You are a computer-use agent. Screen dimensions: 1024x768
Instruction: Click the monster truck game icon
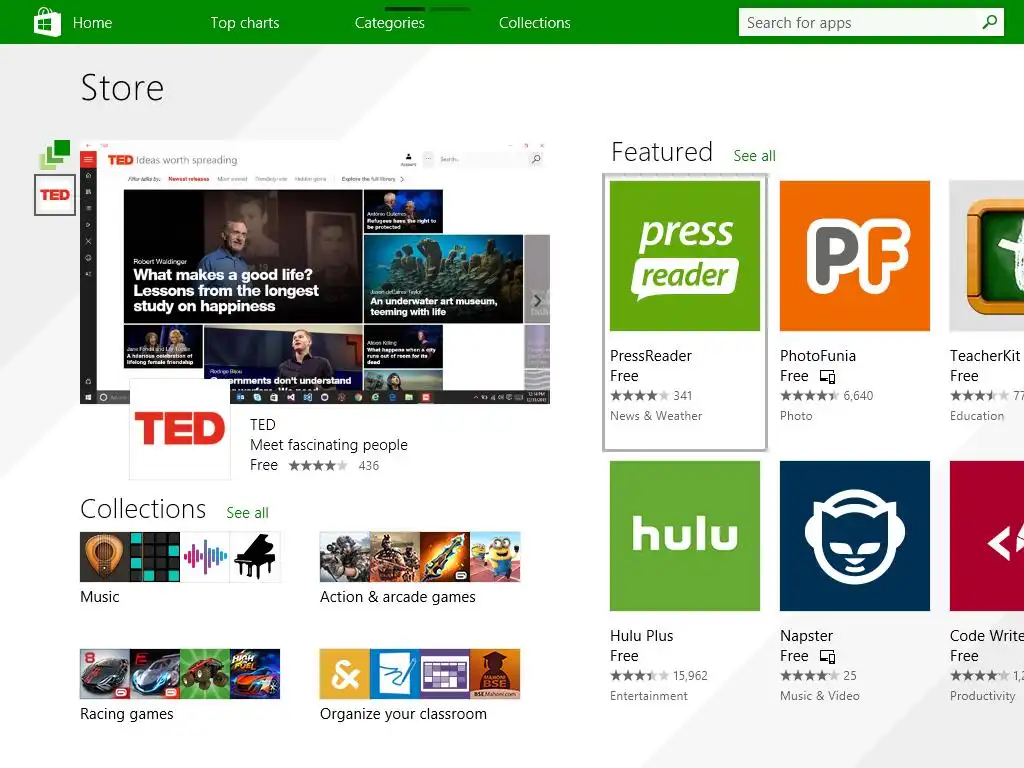click(205, 674)
